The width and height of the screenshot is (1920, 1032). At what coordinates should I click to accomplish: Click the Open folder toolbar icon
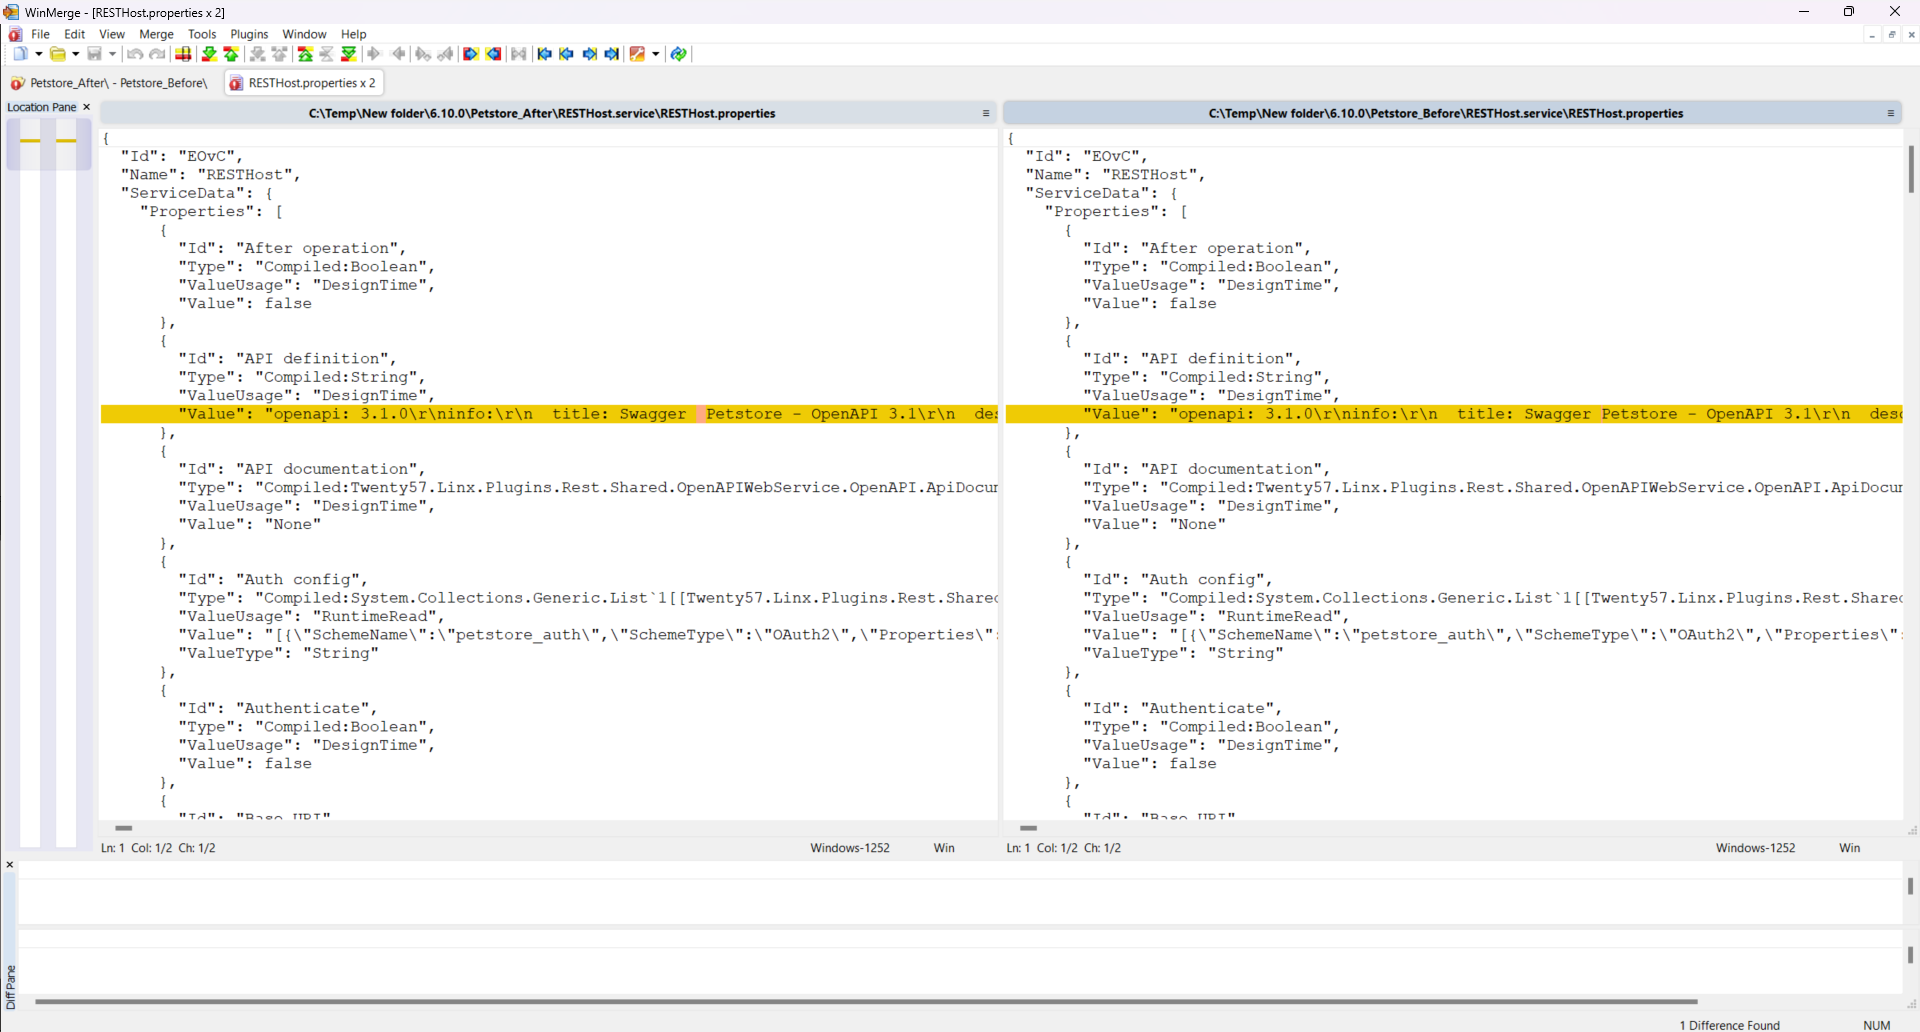pyautogui.click(x=58, y=54)
